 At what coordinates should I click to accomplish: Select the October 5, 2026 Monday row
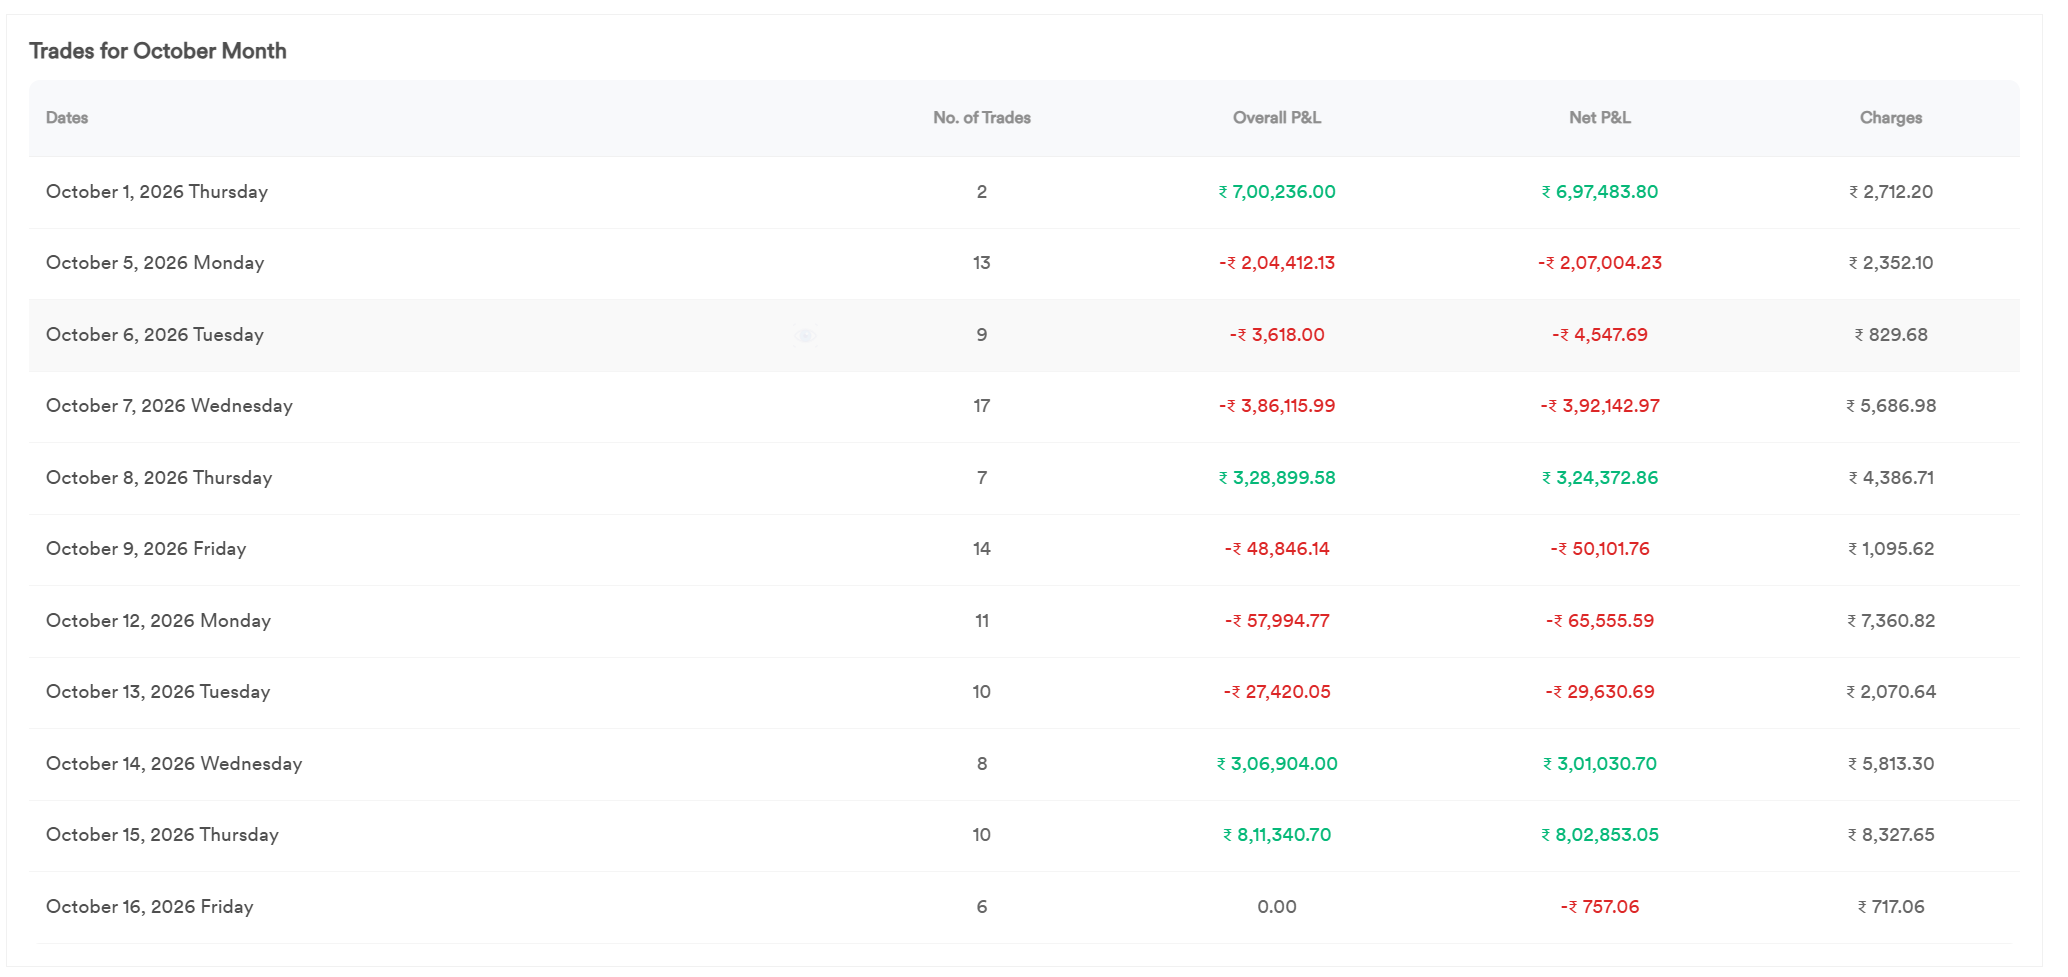pyautogui.click(x=1024, y=263)
